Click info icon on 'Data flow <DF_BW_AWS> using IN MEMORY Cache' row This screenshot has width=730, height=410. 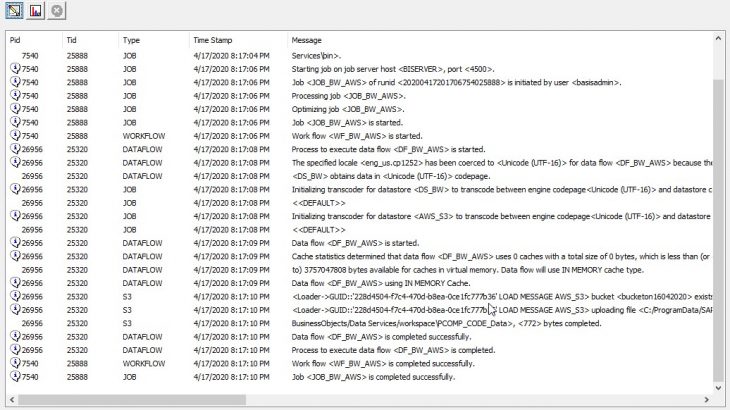(x=15, y=283)
